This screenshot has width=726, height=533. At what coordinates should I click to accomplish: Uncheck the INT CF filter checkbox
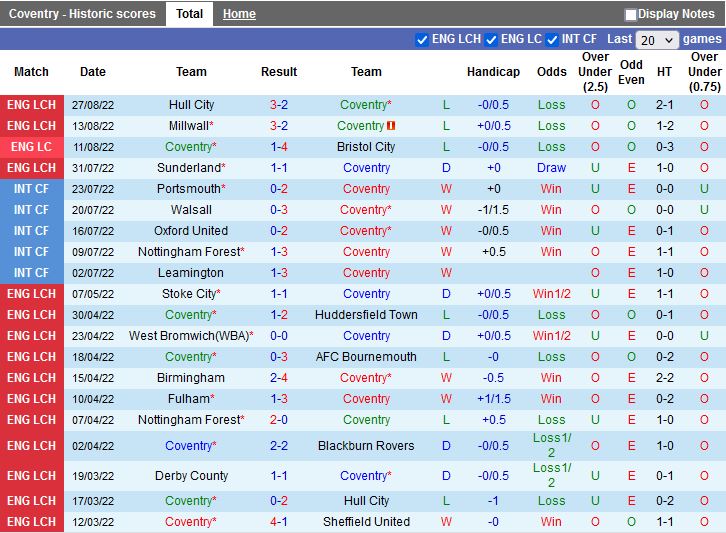[551, 40]
